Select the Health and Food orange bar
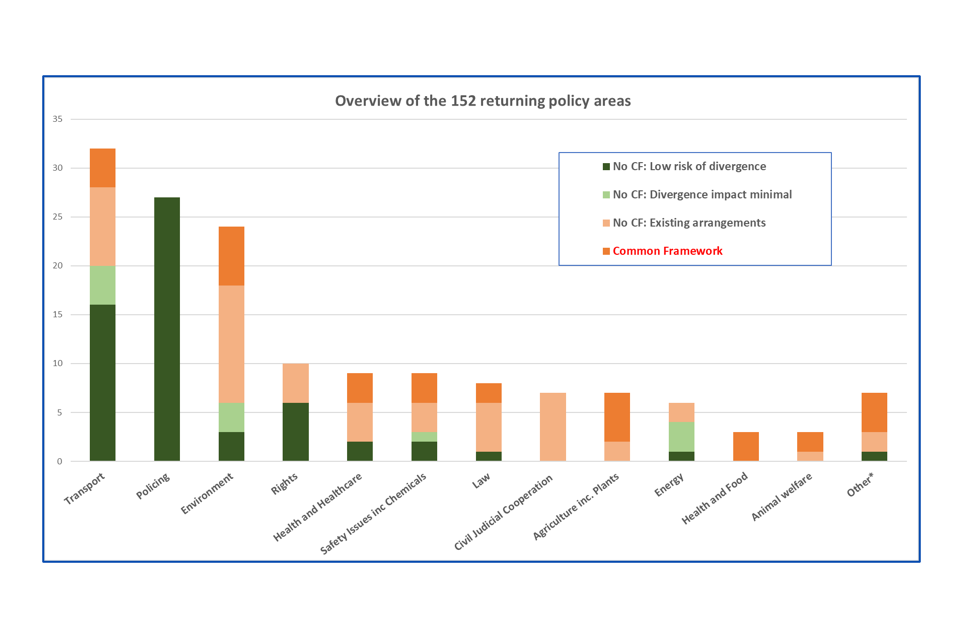960x640 pixels. (x=746, y=446)
